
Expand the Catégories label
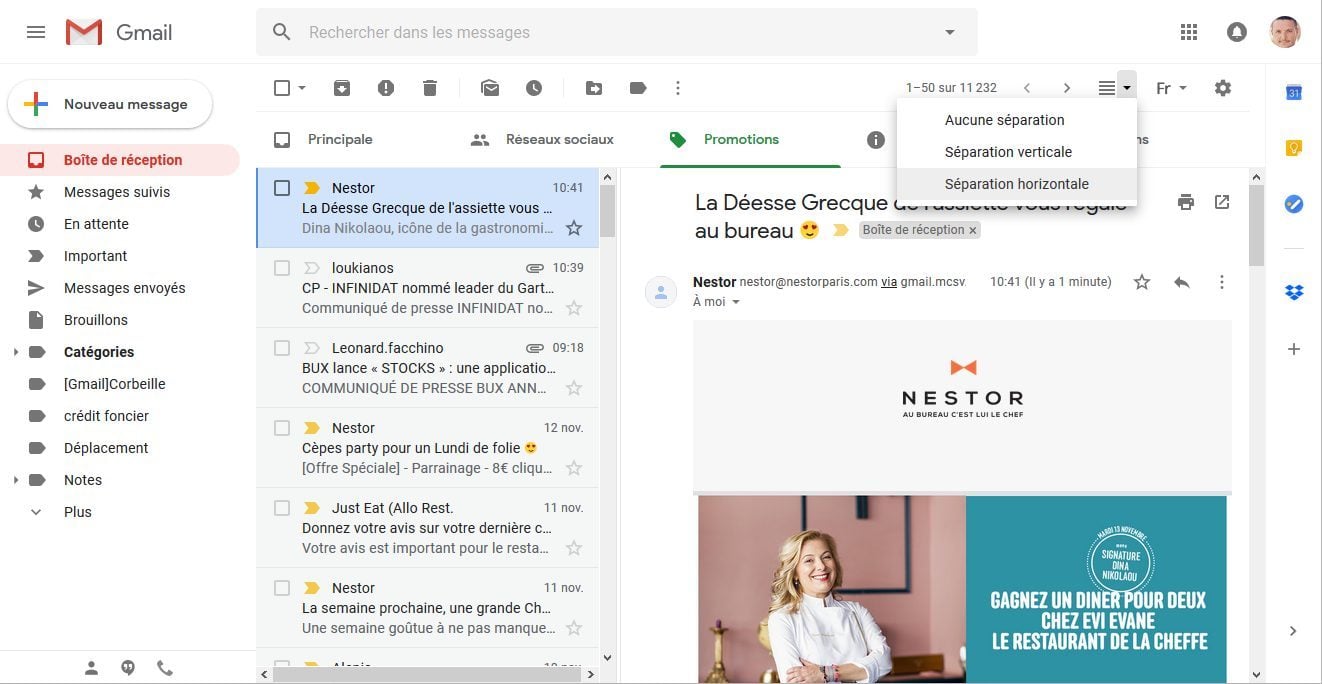(15, 352)
